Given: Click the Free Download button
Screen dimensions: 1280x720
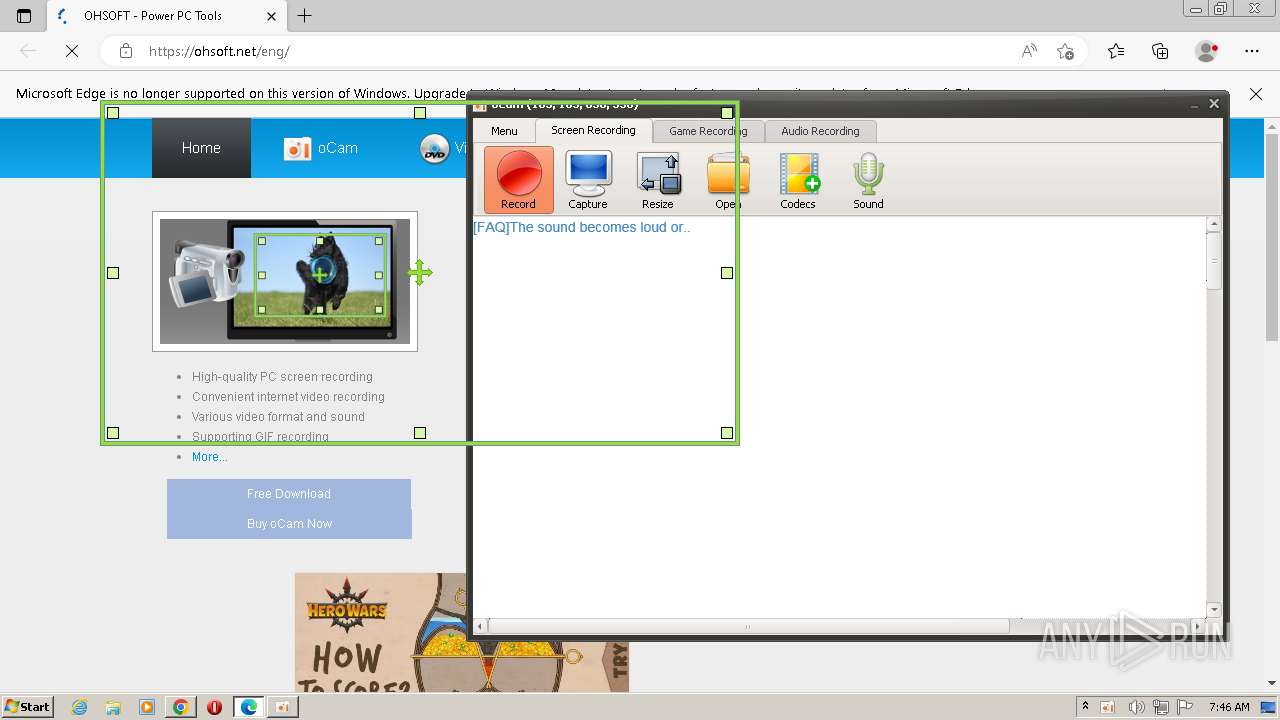Looking at the screenshot, I should 289,494.
